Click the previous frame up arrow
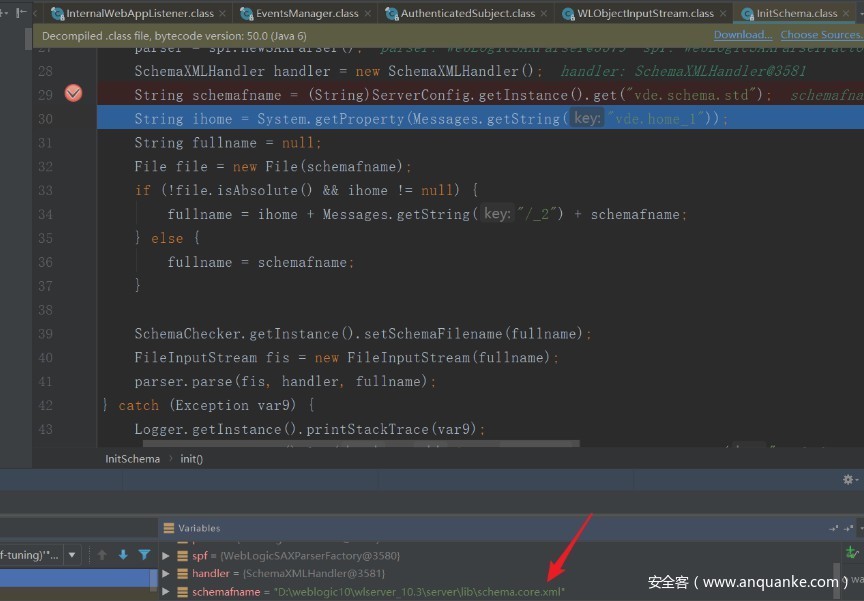Image resolution: width=864 pixels, height=601 pixels. [102, 555]
